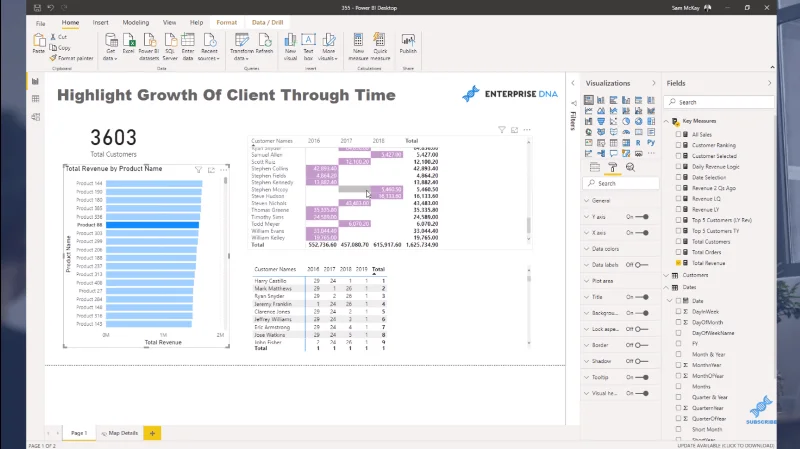Select the Q&A visual icon
This screenshot has width=800, height=449.
613,153
